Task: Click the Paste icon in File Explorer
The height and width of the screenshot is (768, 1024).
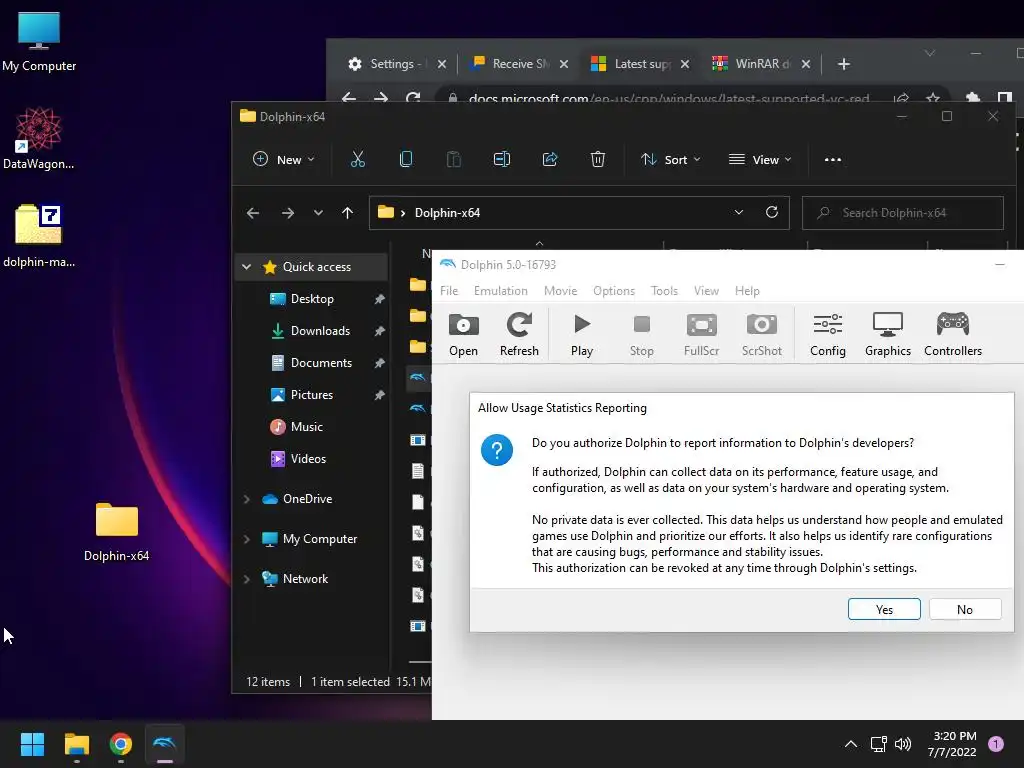Action: click(x=454, y=159)
